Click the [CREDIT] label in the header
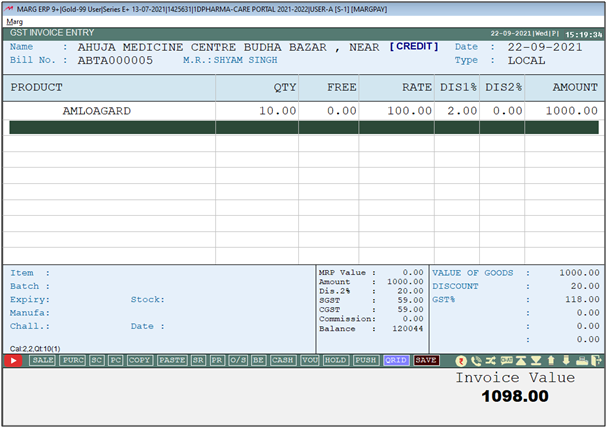The image size is (608, 428). (x=414, y=47)
